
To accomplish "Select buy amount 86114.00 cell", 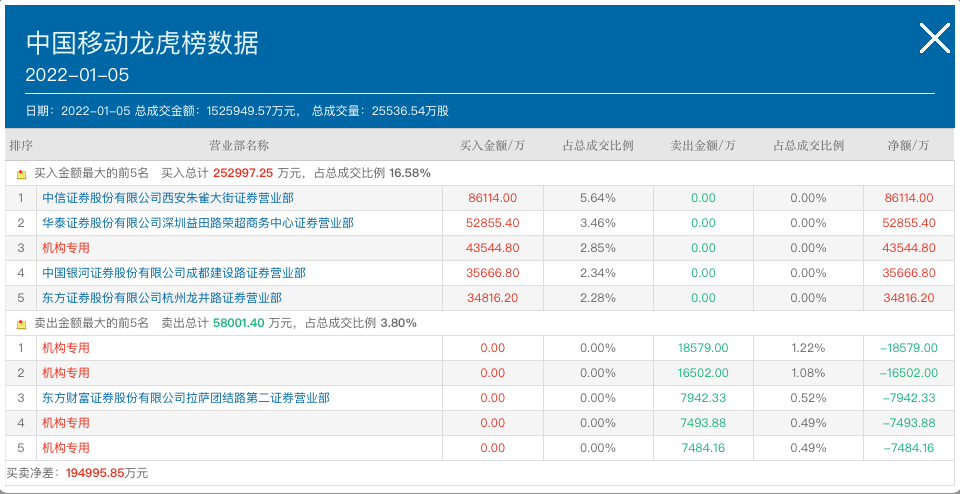I will (x=492, y=198).
